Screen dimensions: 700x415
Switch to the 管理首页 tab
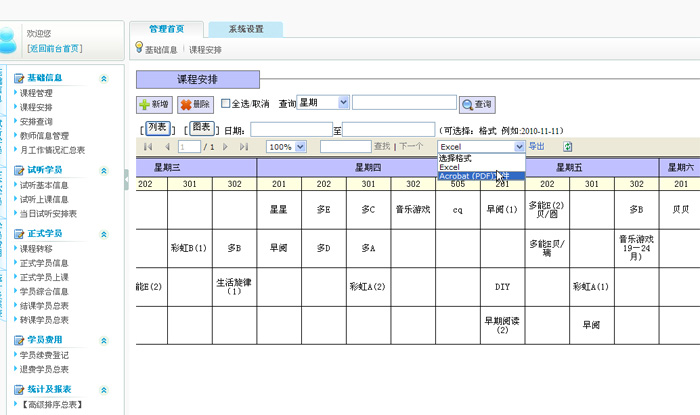point(166,29)
